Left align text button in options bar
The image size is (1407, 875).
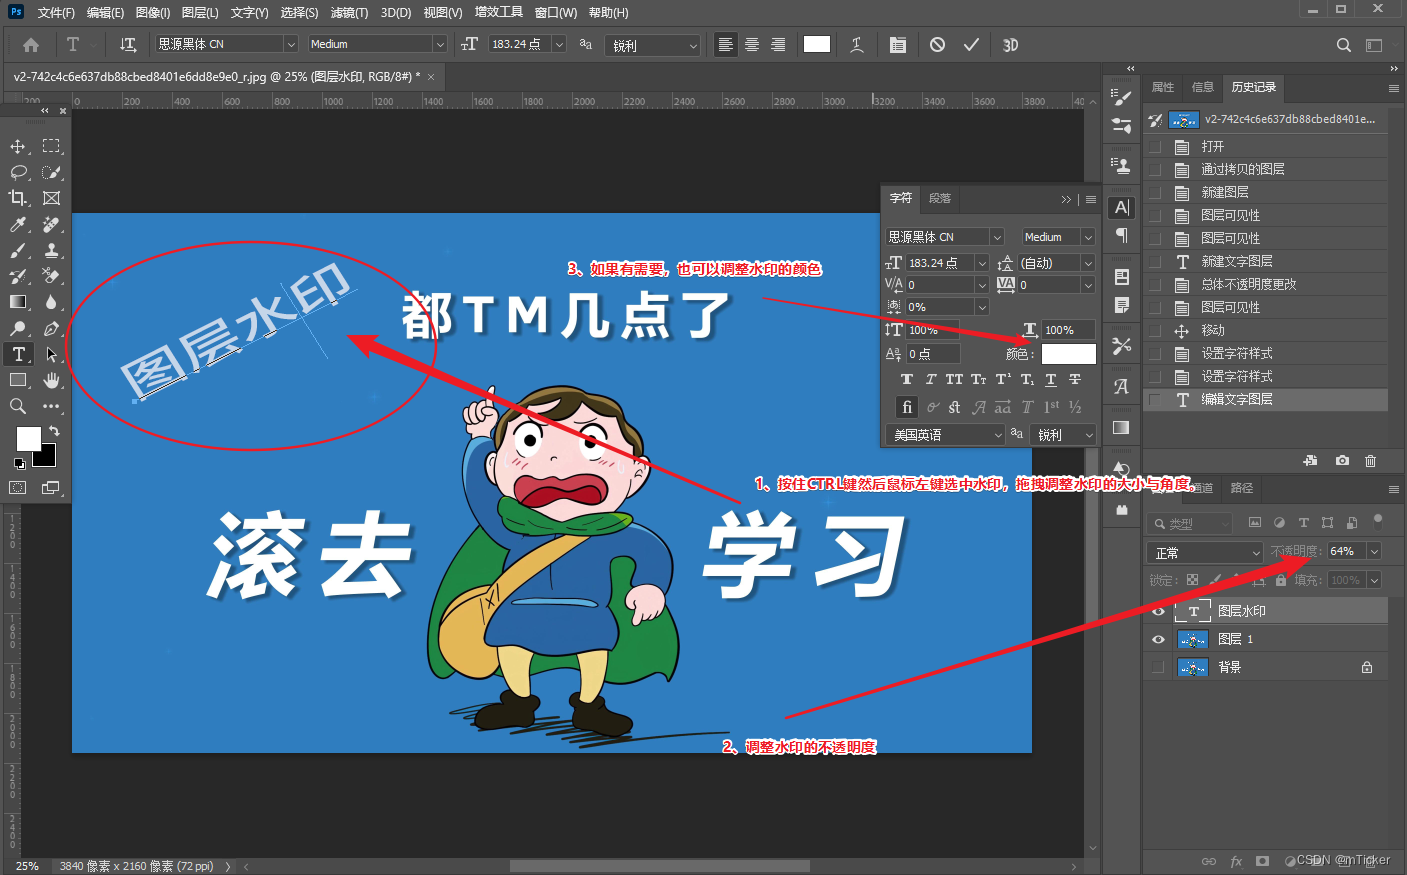point(725,45)
